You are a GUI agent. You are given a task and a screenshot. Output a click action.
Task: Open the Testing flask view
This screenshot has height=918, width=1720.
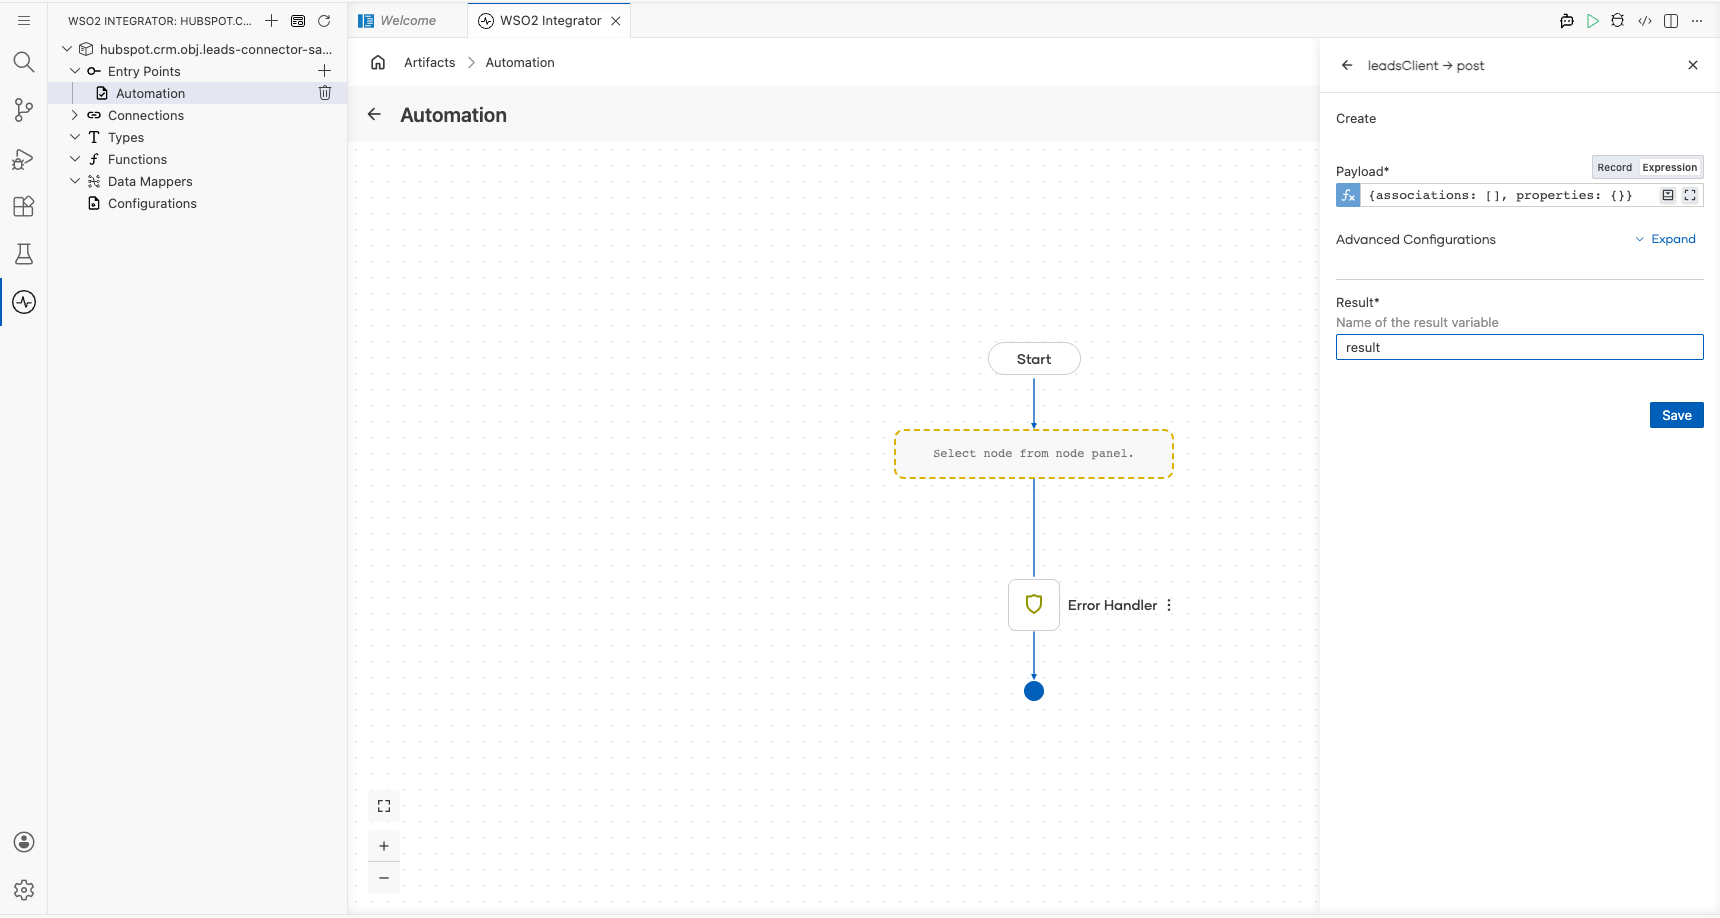point(24,254)
